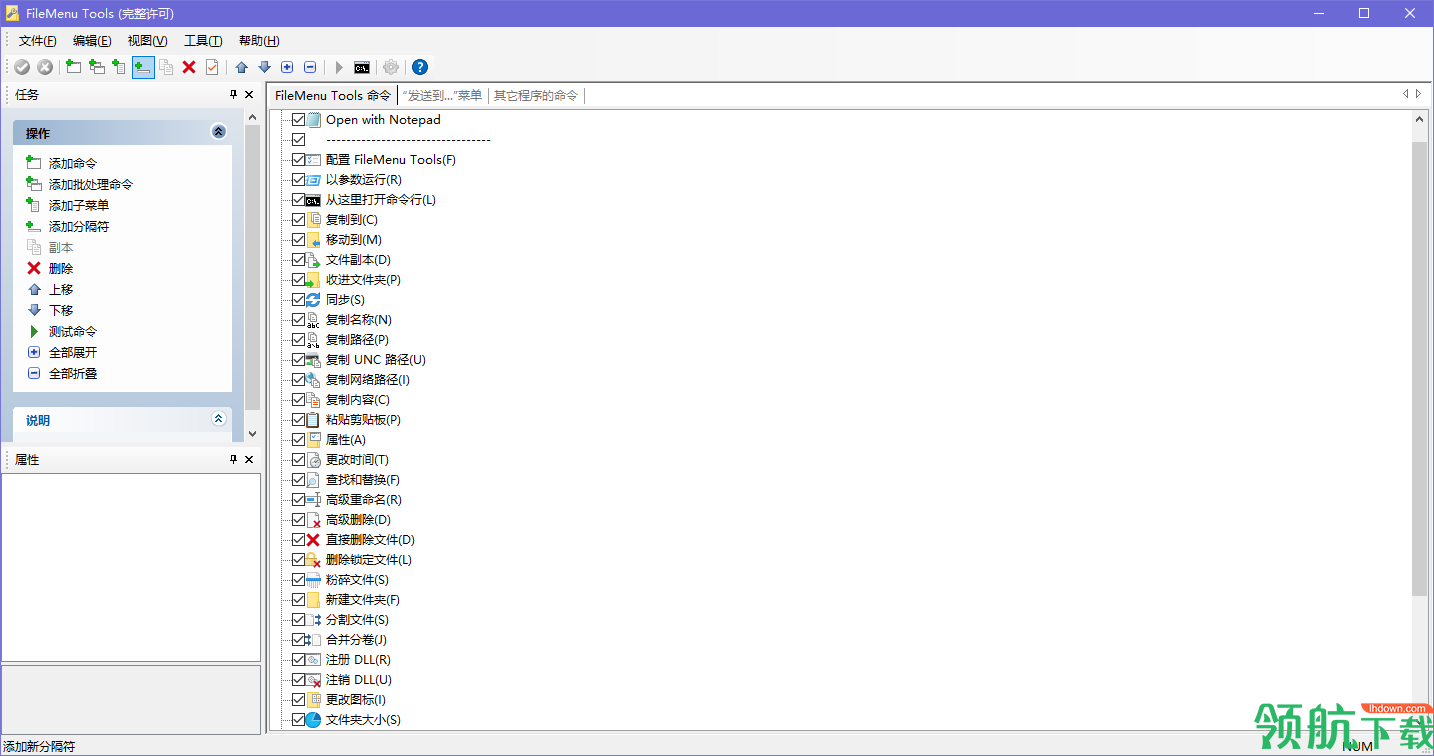Open the 工具(T) menu
Image resolution: width=1434 pixels, height=756 pixels.
point(203,41)
